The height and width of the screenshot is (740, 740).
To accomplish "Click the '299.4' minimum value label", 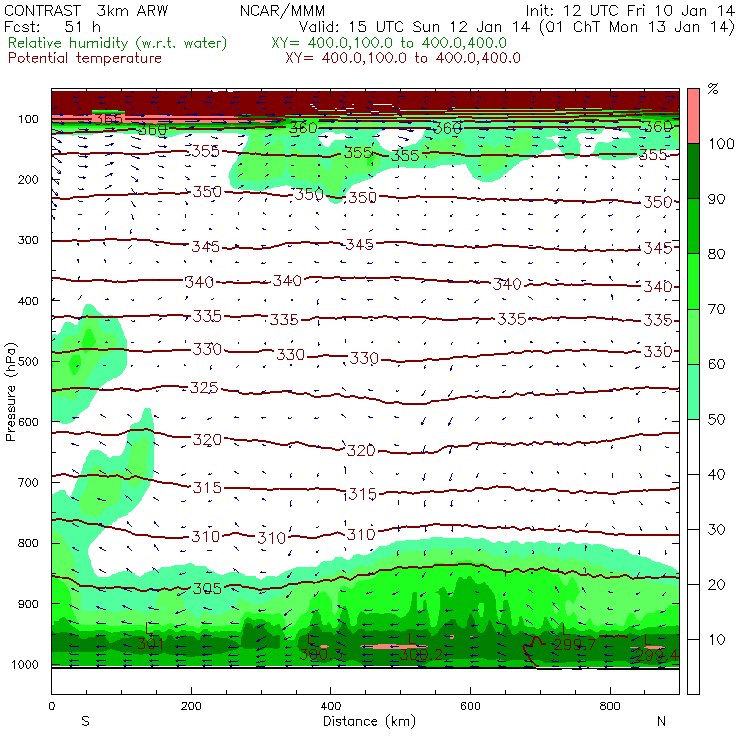I will pos(656,655).
